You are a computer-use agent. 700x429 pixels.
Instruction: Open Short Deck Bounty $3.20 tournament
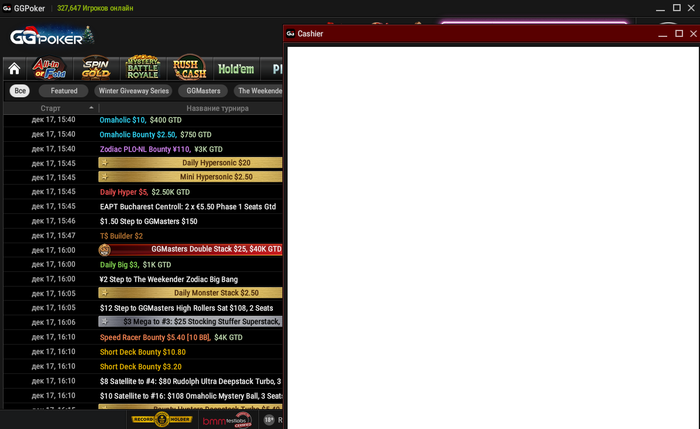click(141, 367)
